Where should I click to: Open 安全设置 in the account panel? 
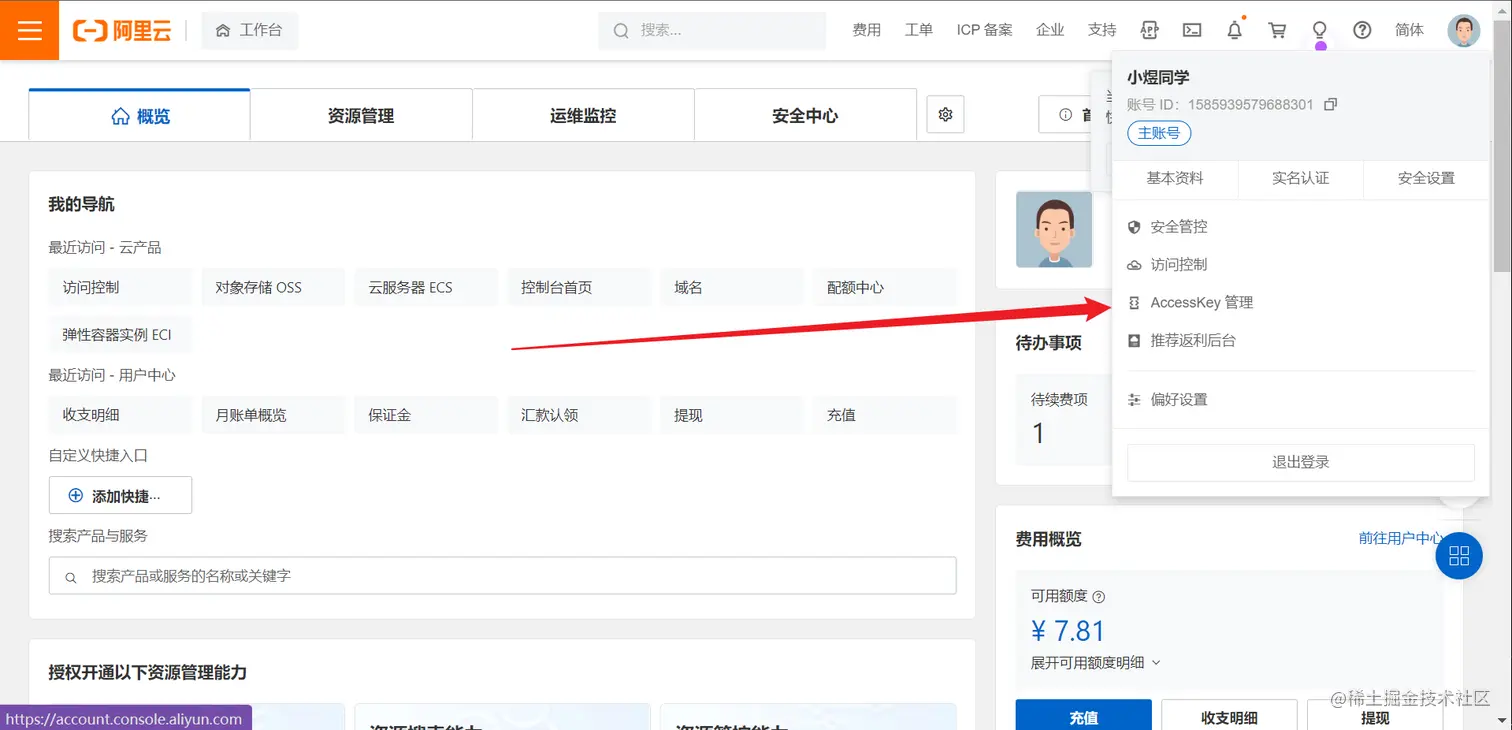click(1426, 178)
